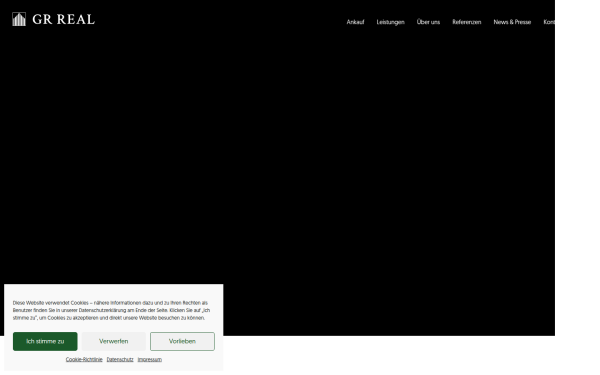Open the Leistungen menu item
The image size is (600, 375).
click(x=390, y=22)
